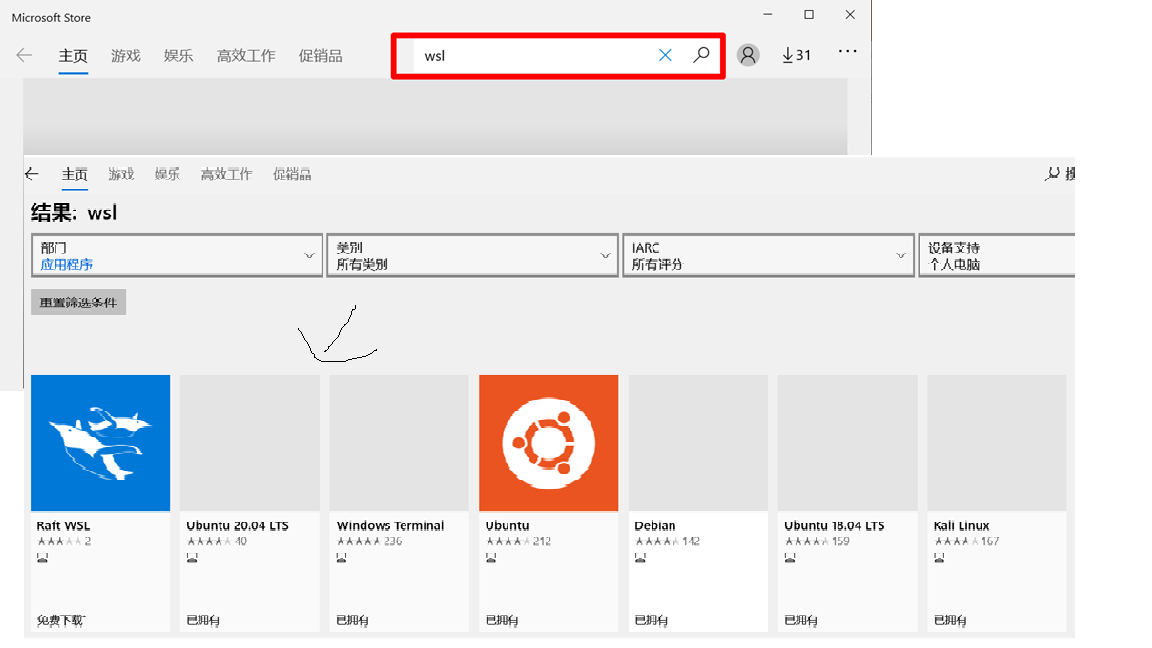Open the Raft WSL app tile image
Screen dimensions: 1152x648
click(x=101, y=443)
